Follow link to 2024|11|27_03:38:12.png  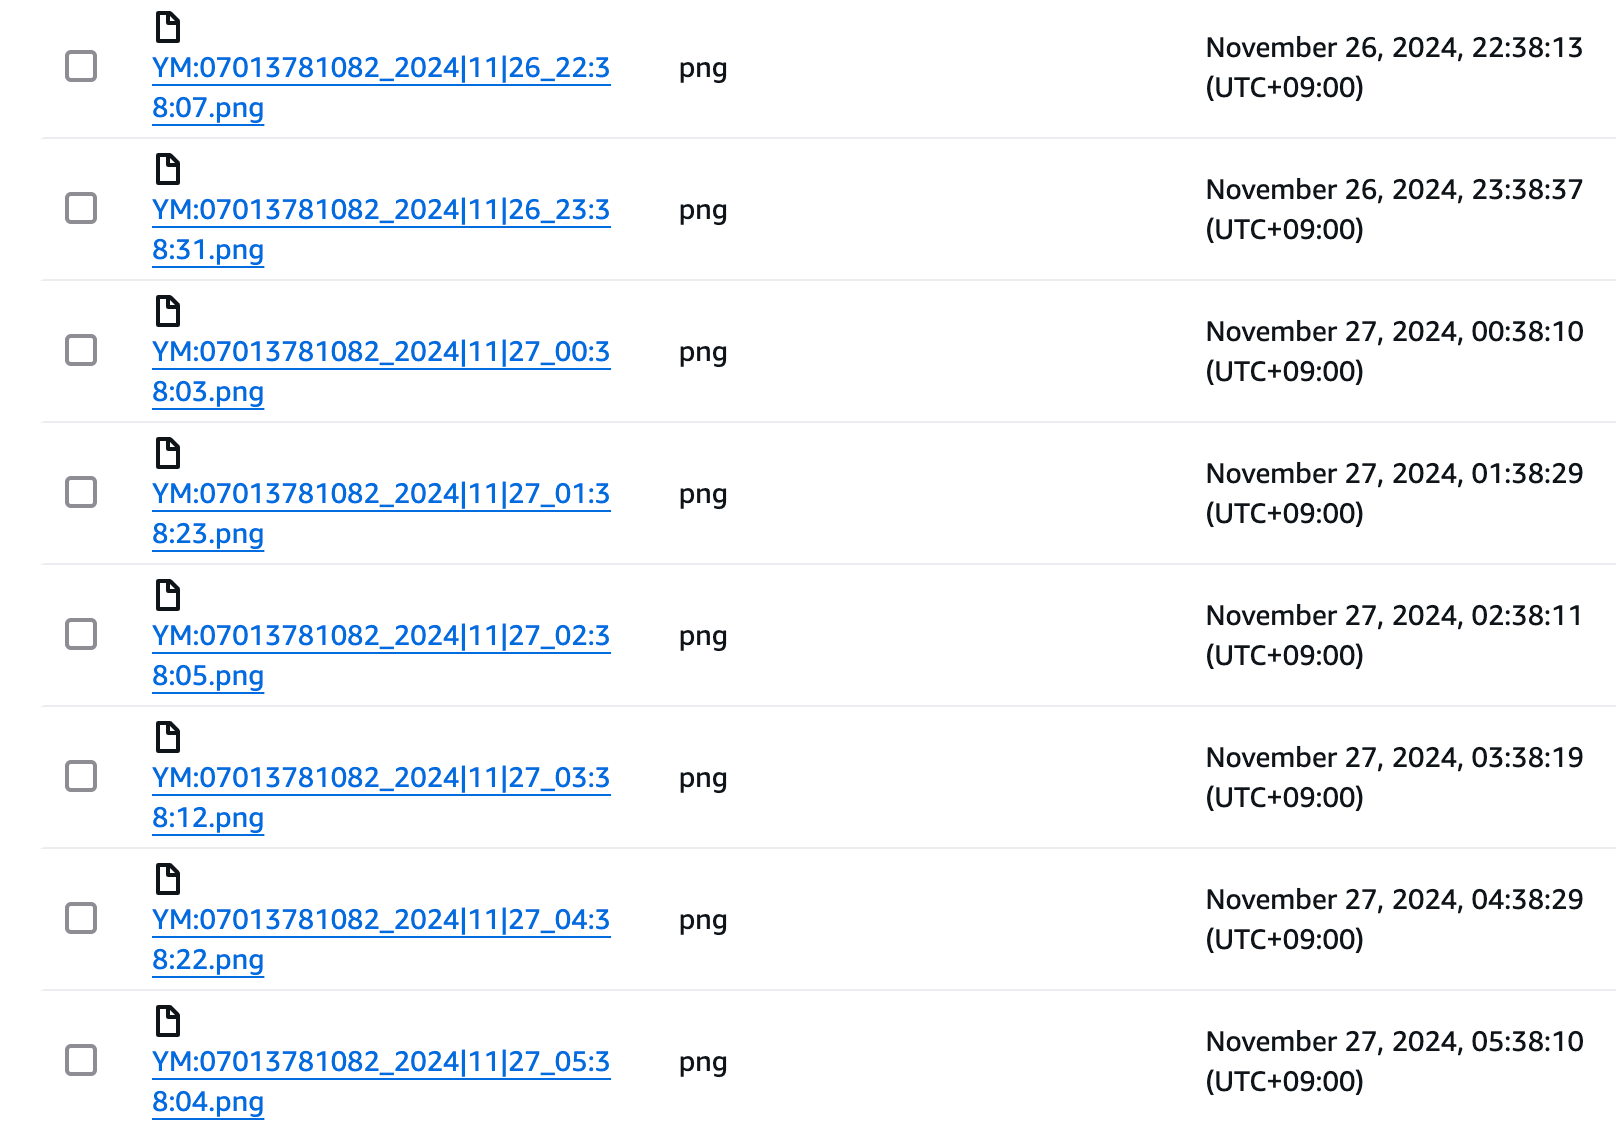381,797
